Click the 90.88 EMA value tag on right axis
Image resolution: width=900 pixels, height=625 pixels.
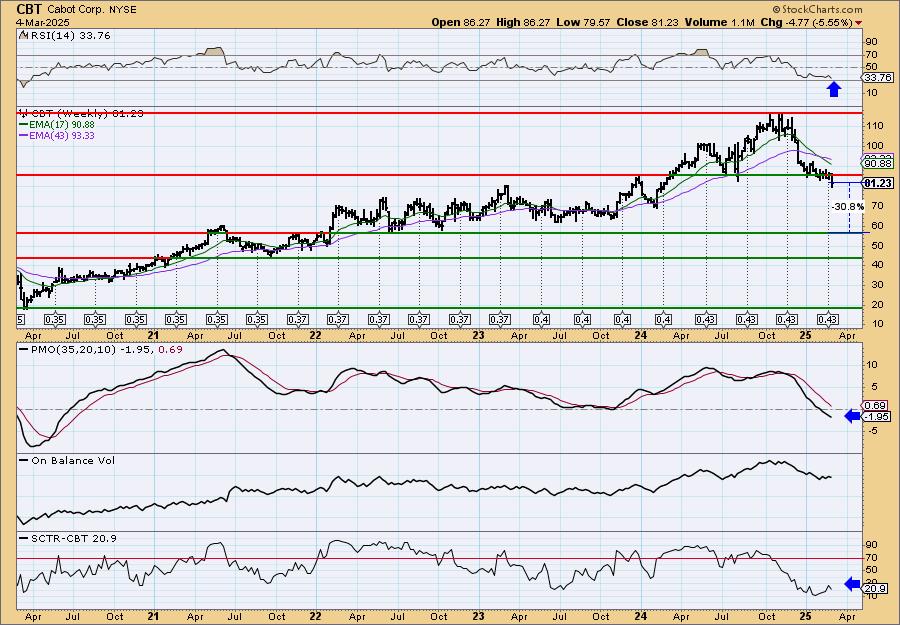878,164
